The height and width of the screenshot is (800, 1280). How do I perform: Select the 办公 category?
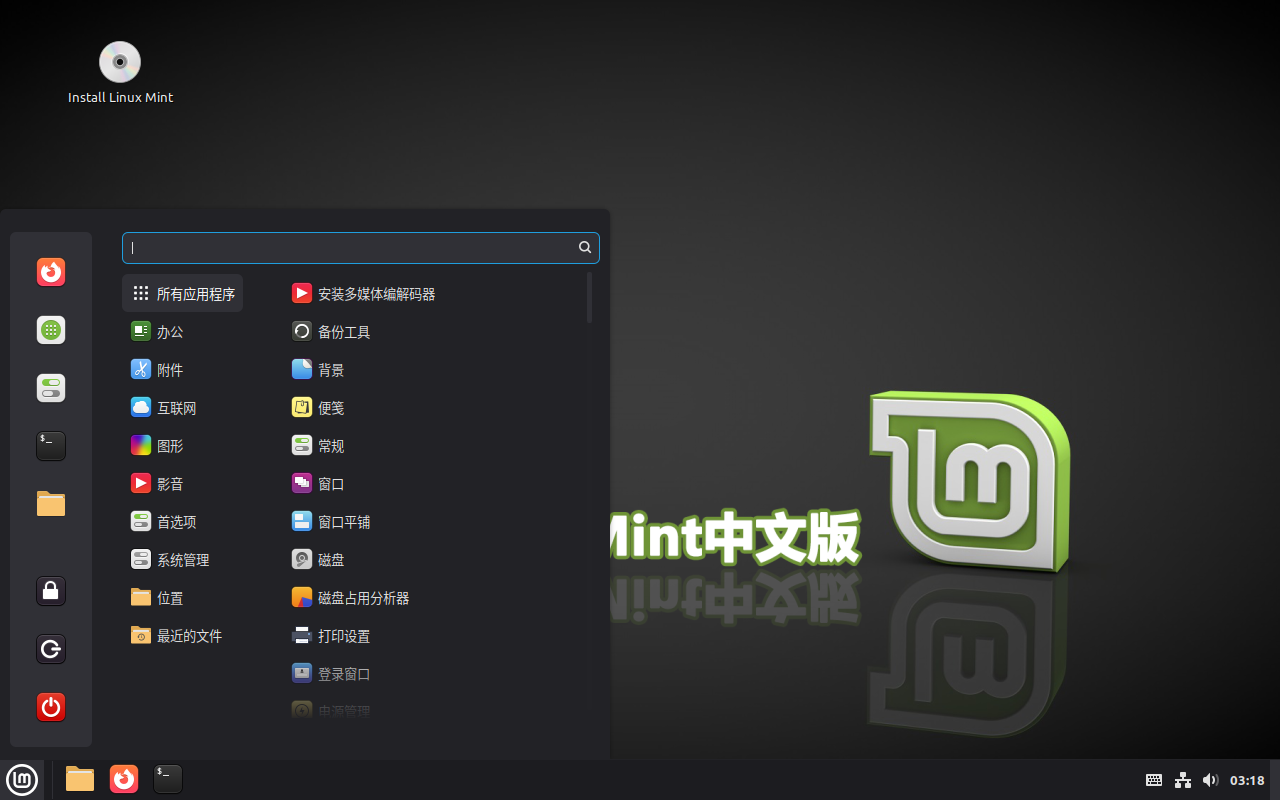point(183,332)
